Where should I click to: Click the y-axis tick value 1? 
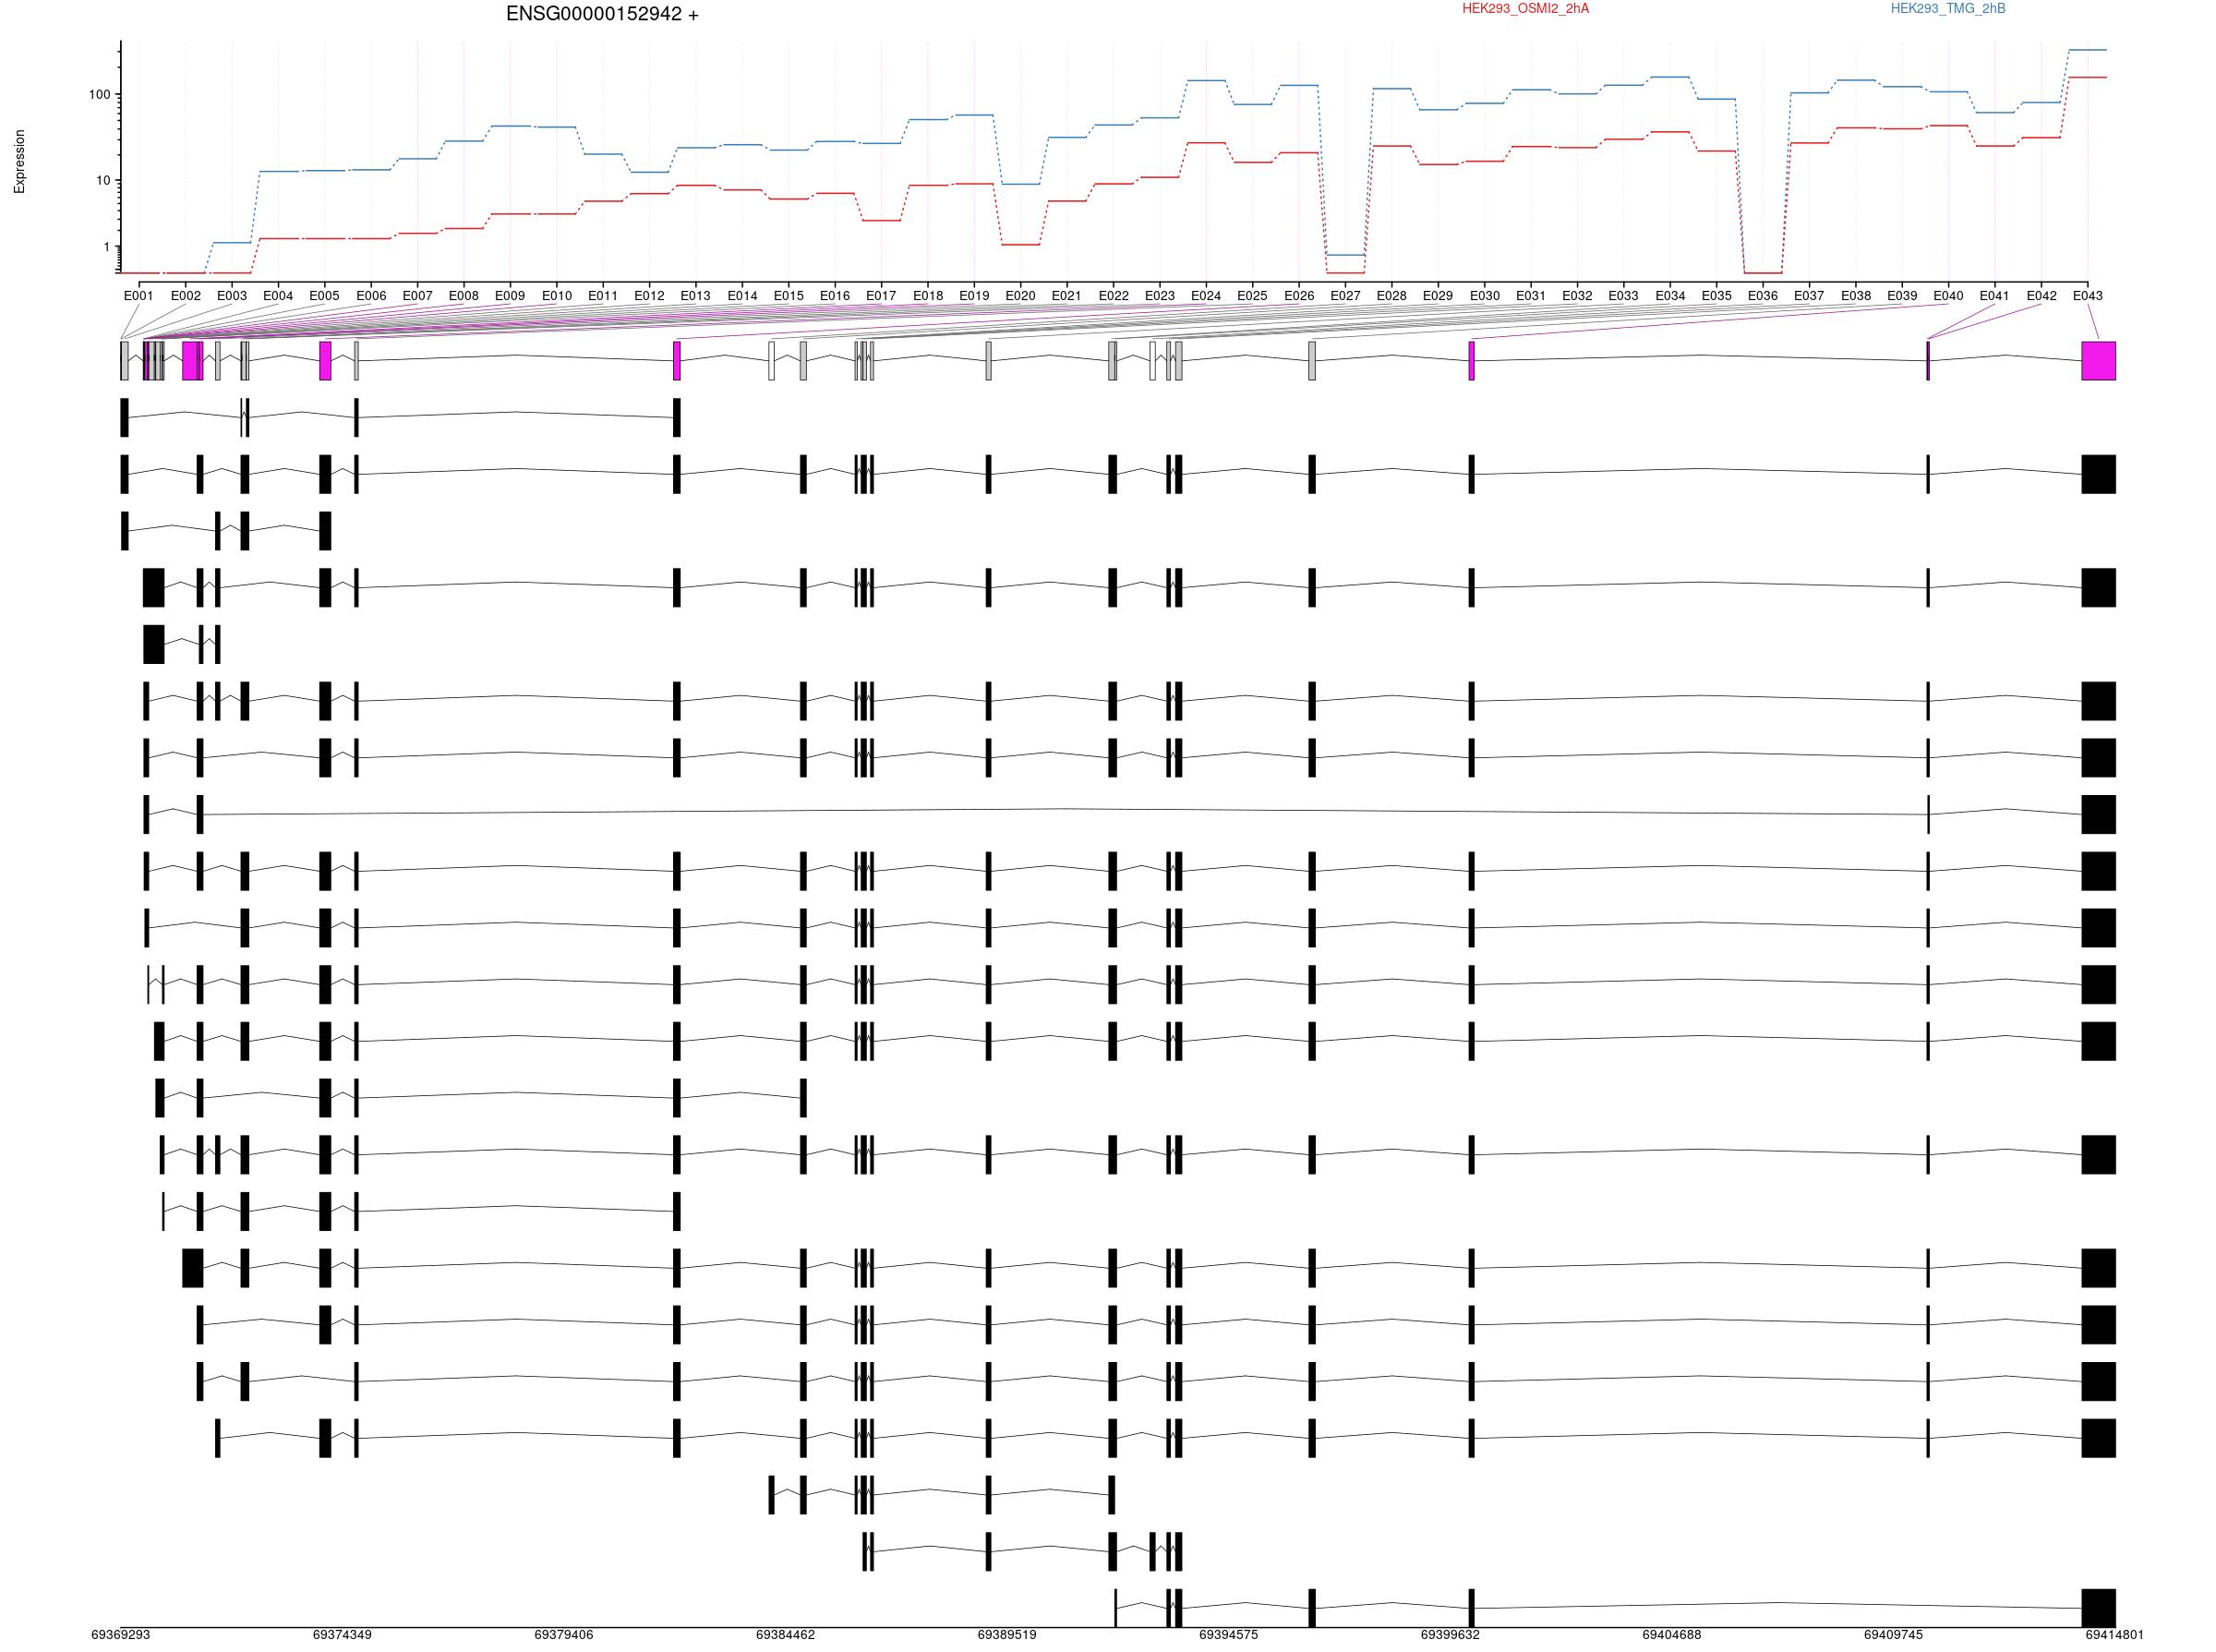point(106,247)
